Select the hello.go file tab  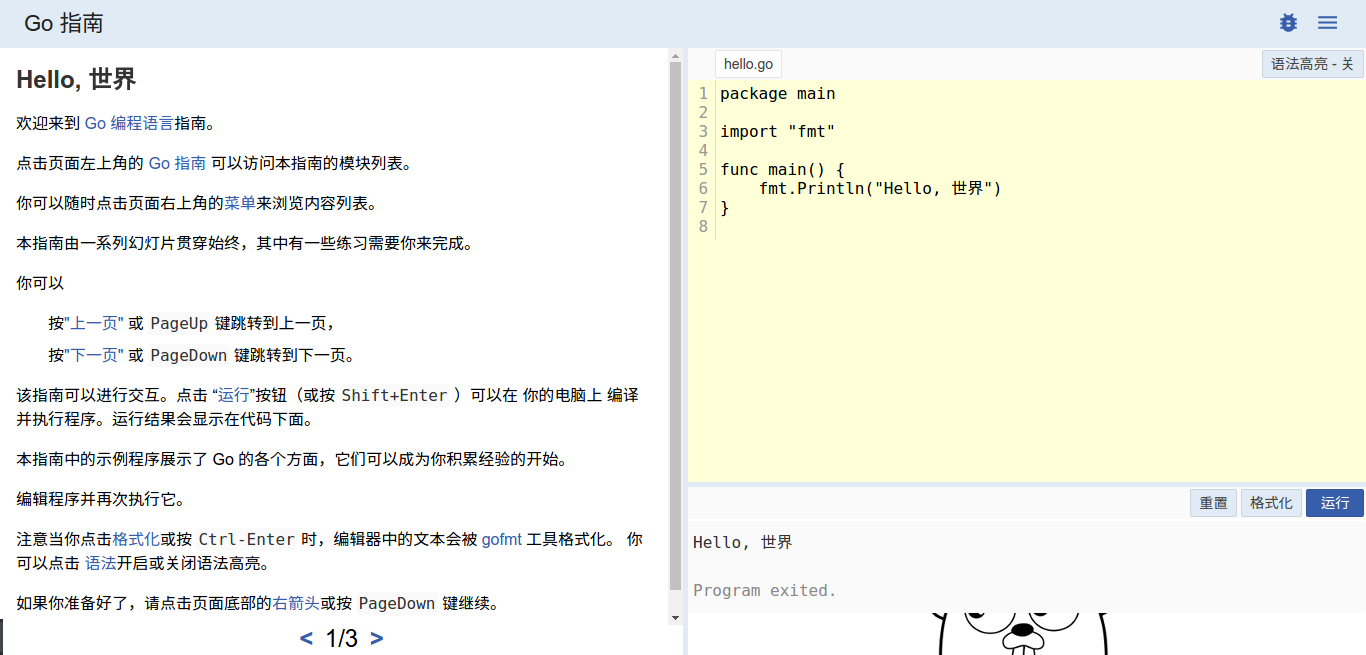click(x=748, y=64)
